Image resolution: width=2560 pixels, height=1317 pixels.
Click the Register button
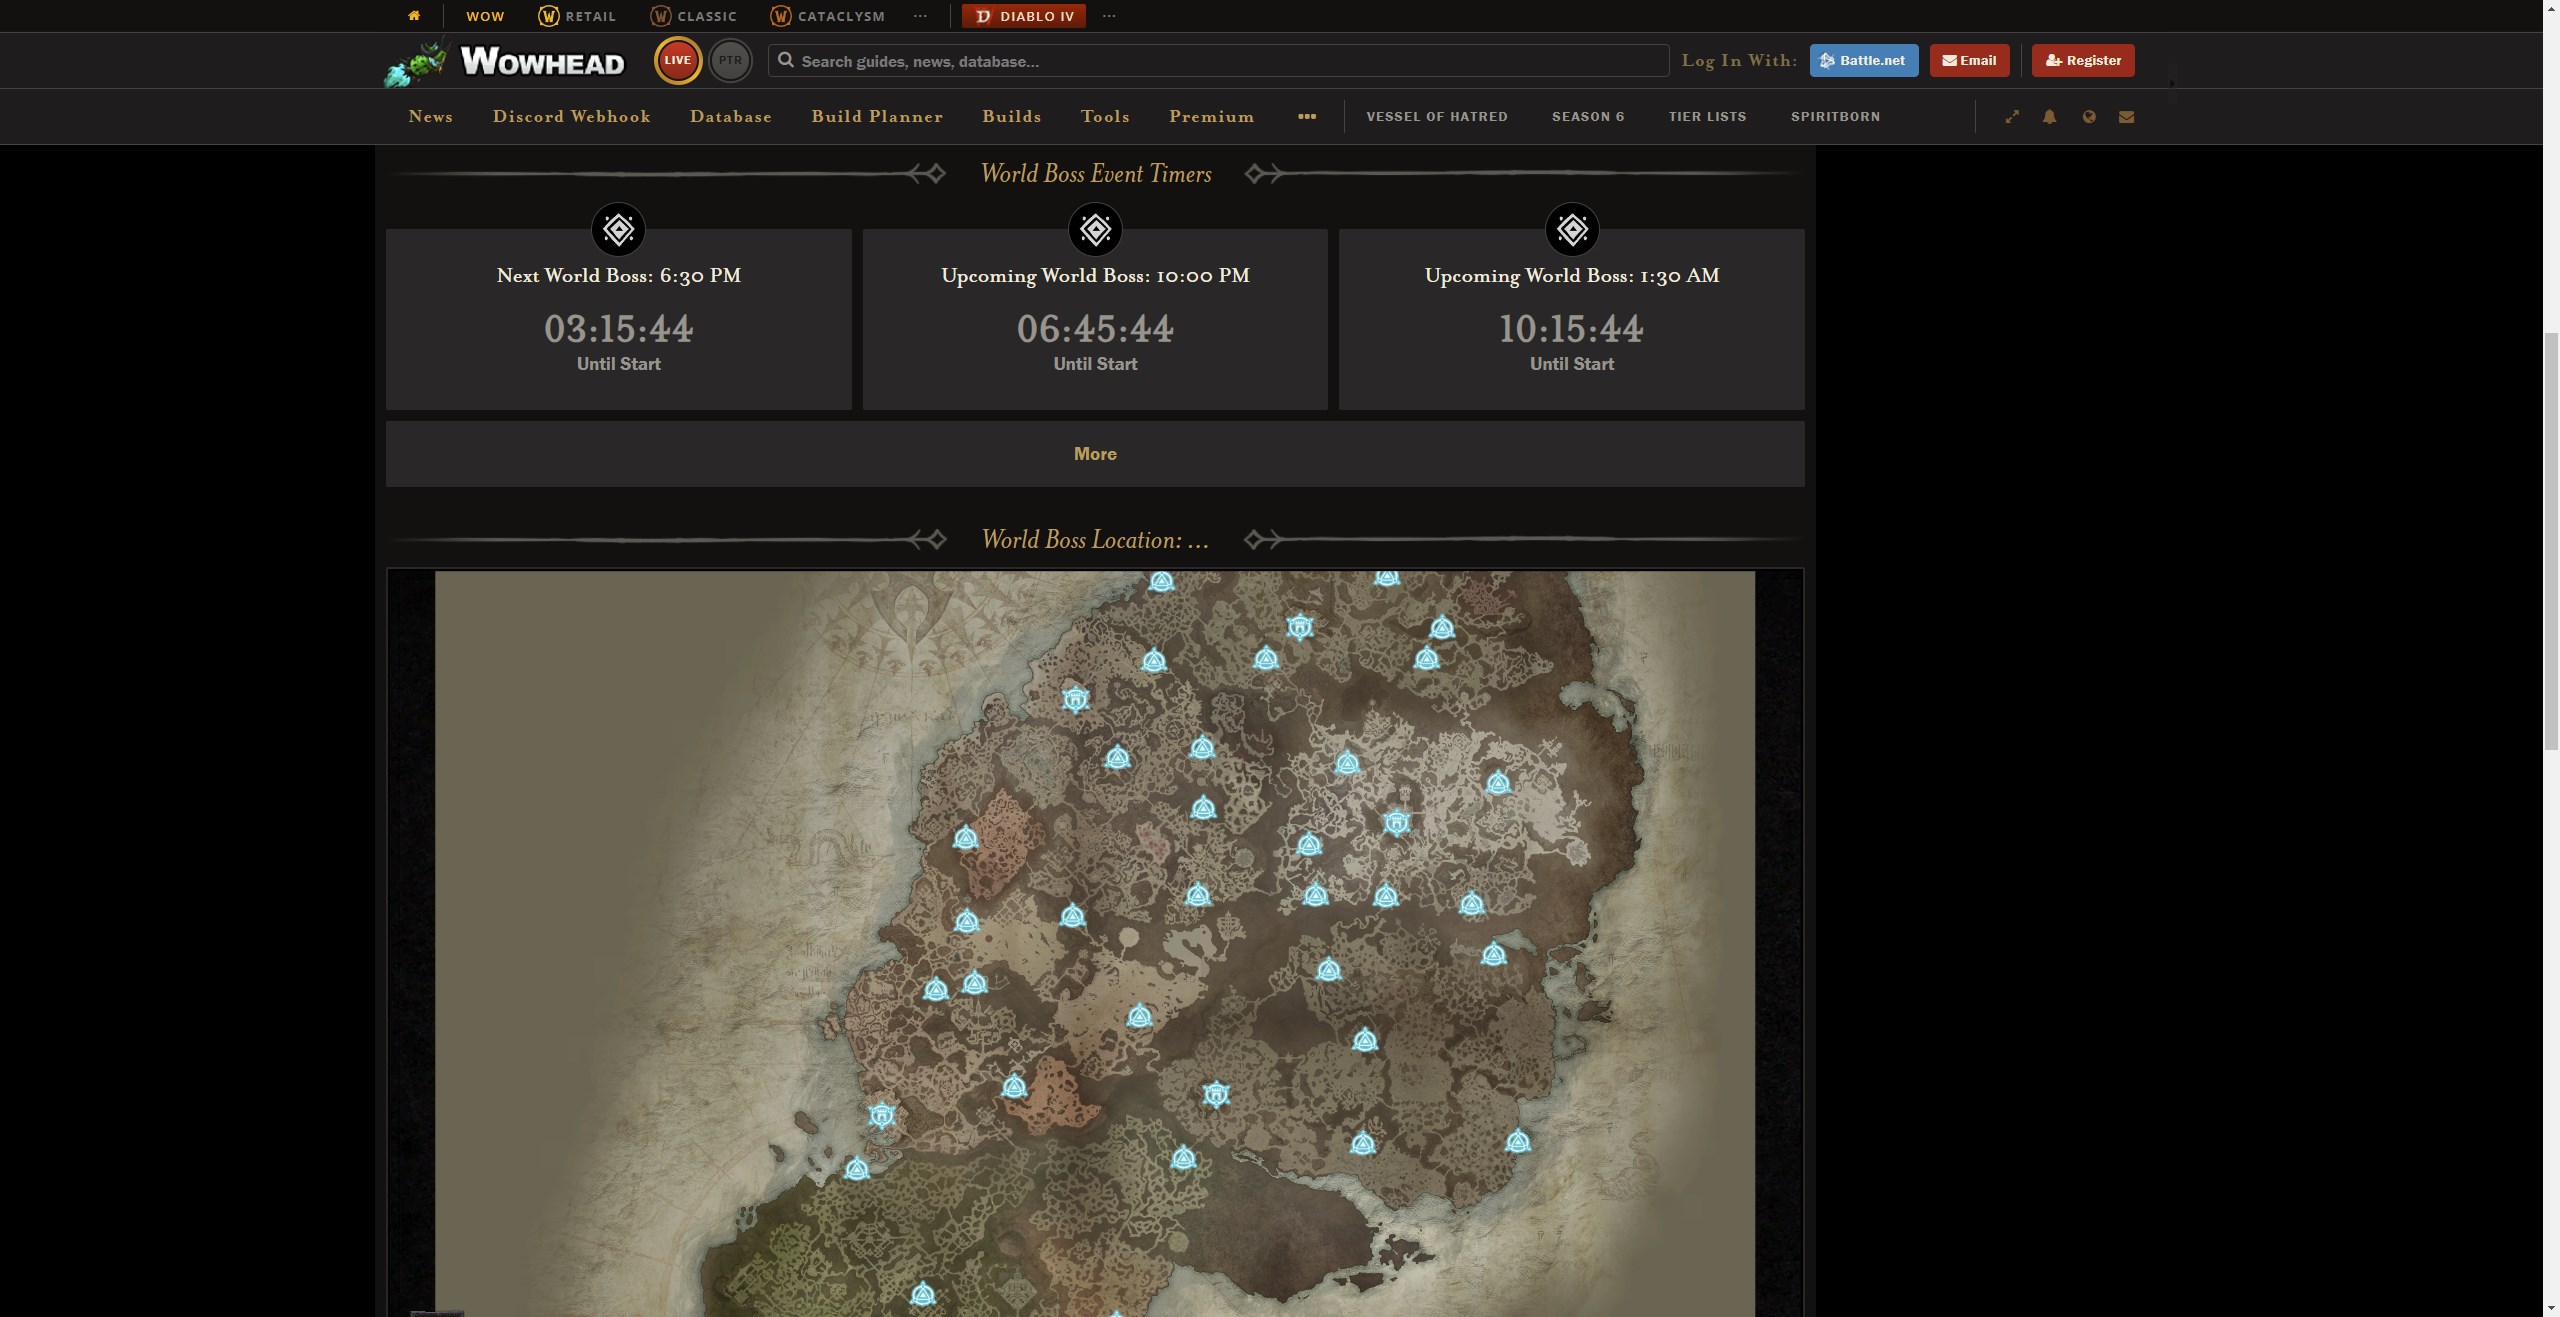pyautogui.click(x=2082, y=60)
